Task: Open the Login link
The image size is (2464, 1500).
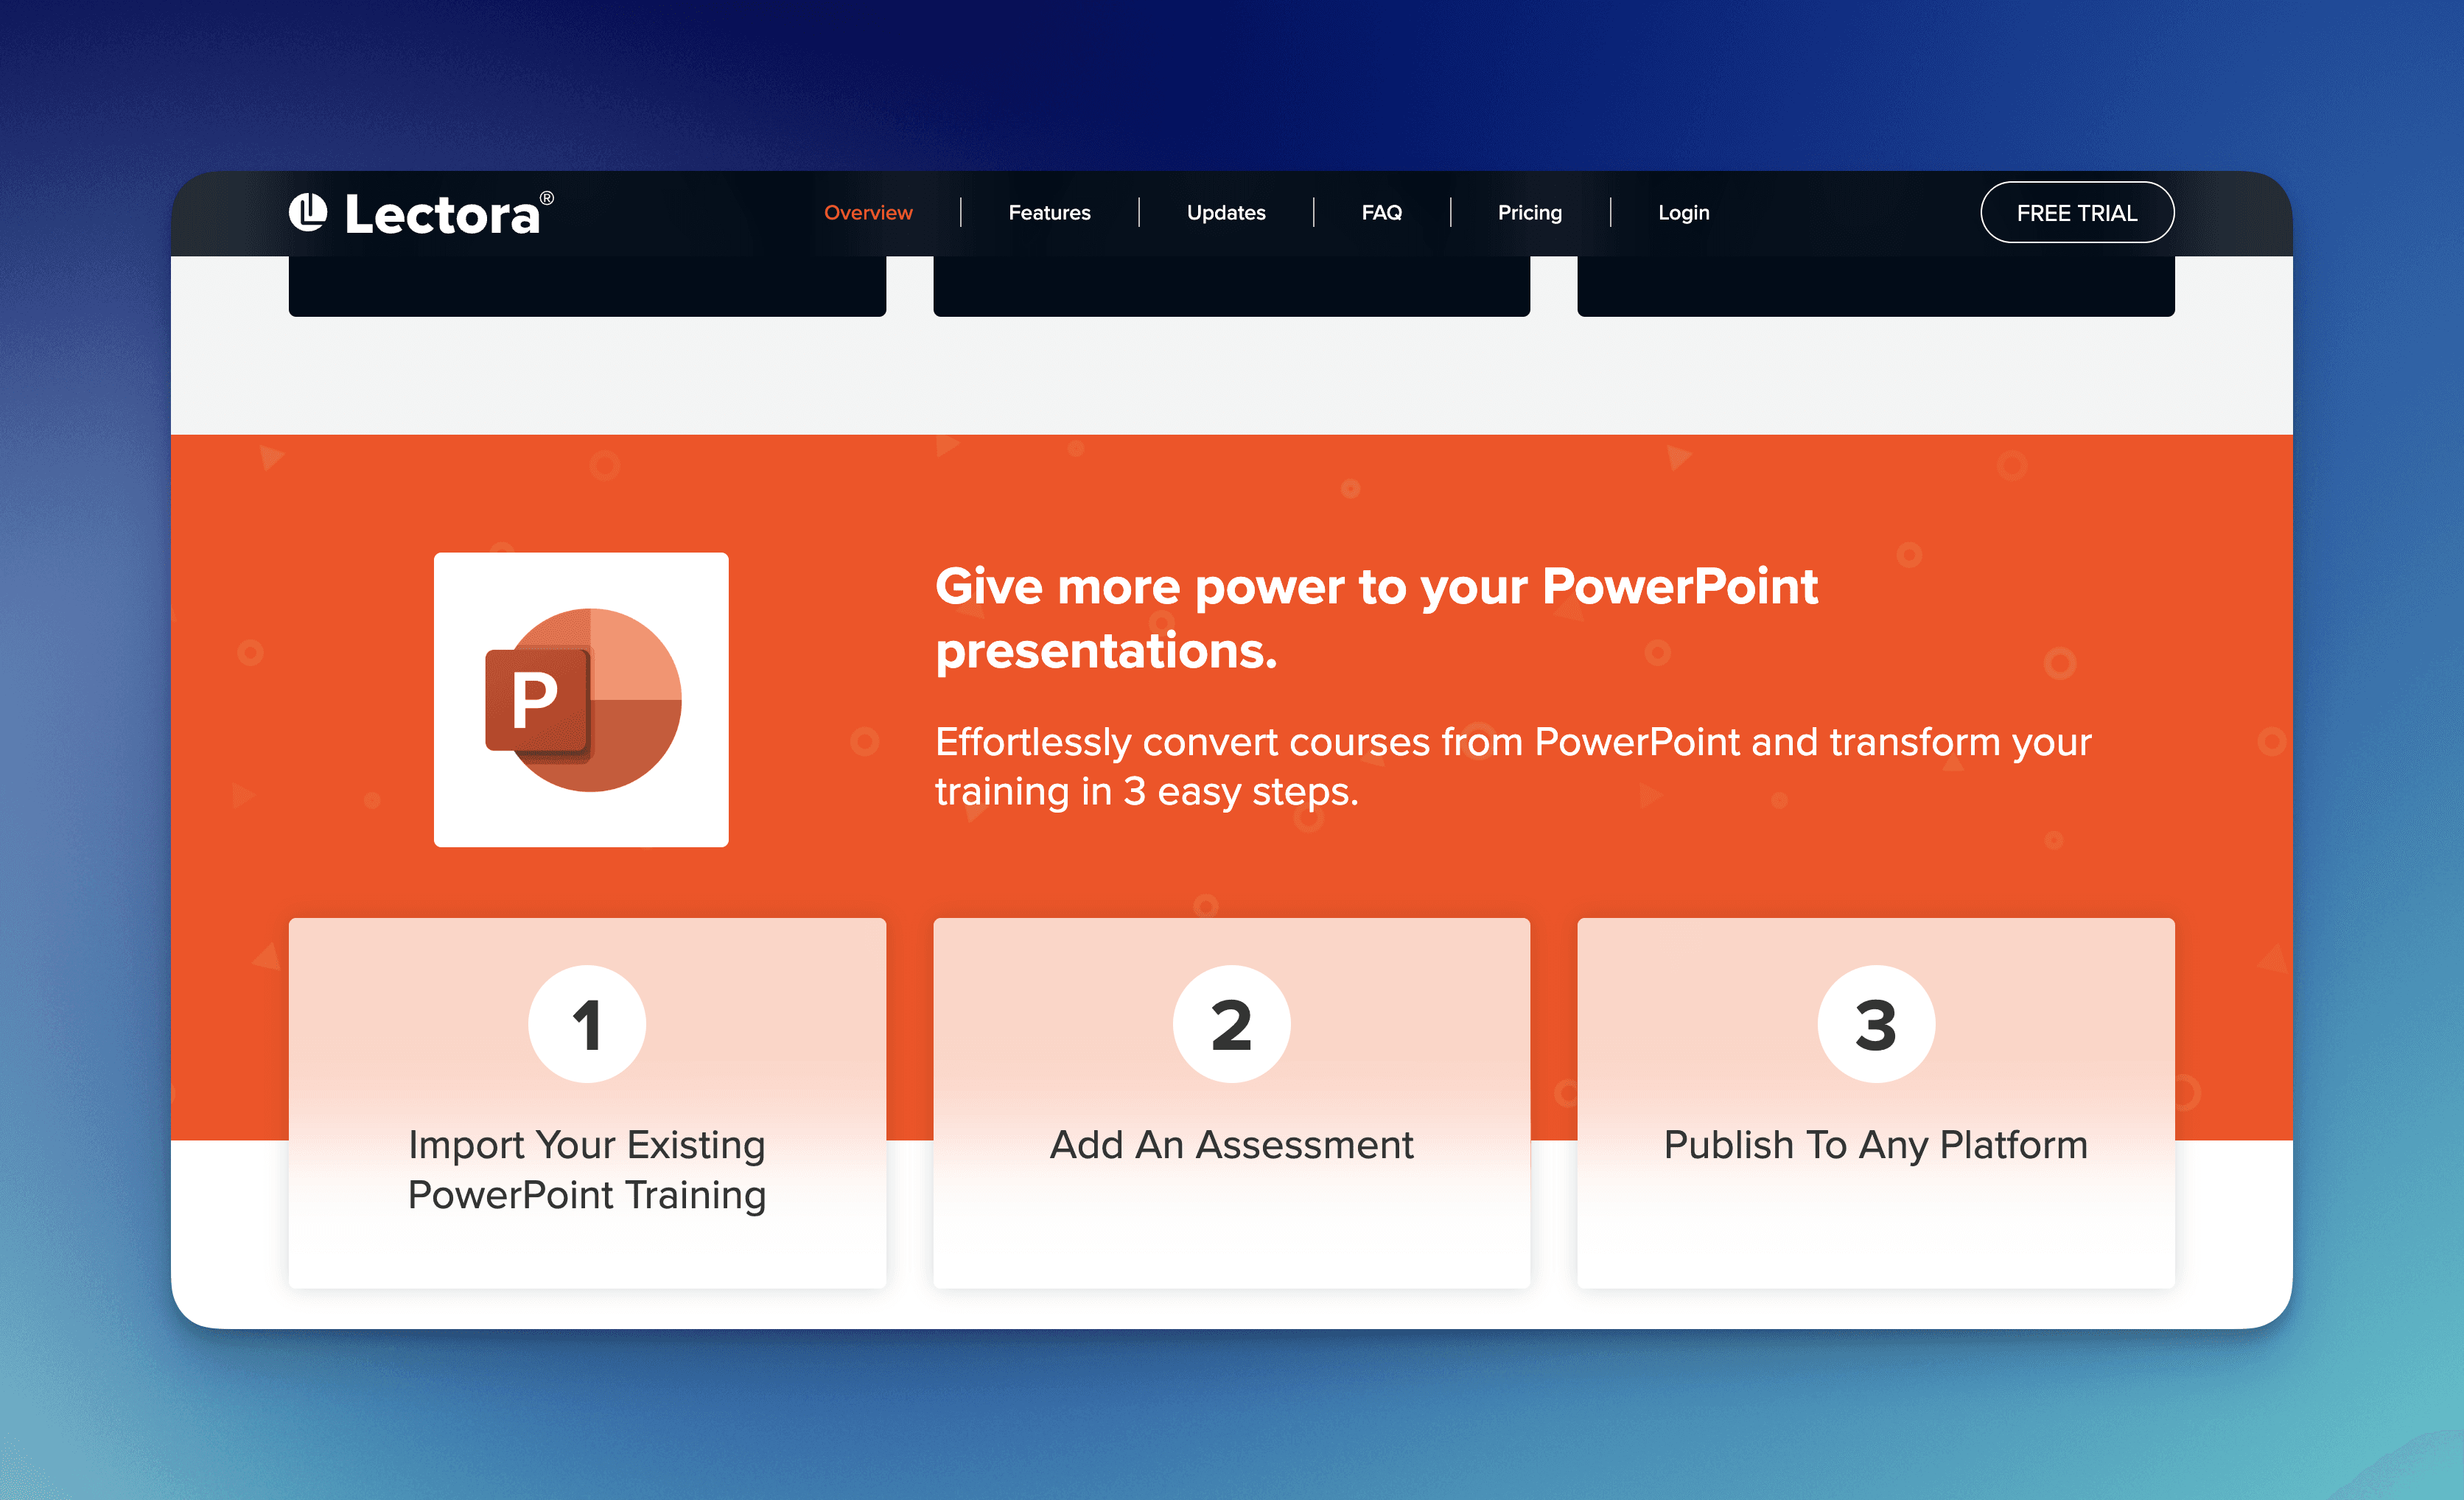Action: [1683, 213]
